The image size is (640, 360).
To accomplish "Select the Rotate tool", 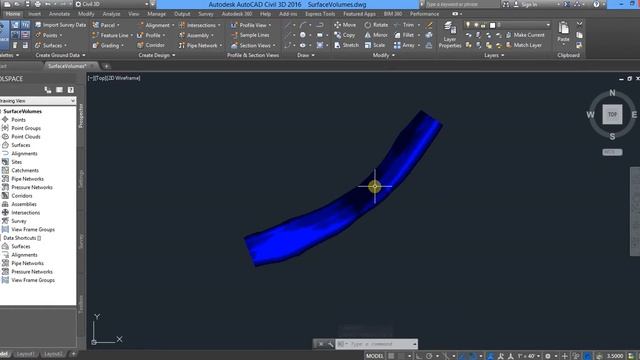I will (x=376, y=25).
